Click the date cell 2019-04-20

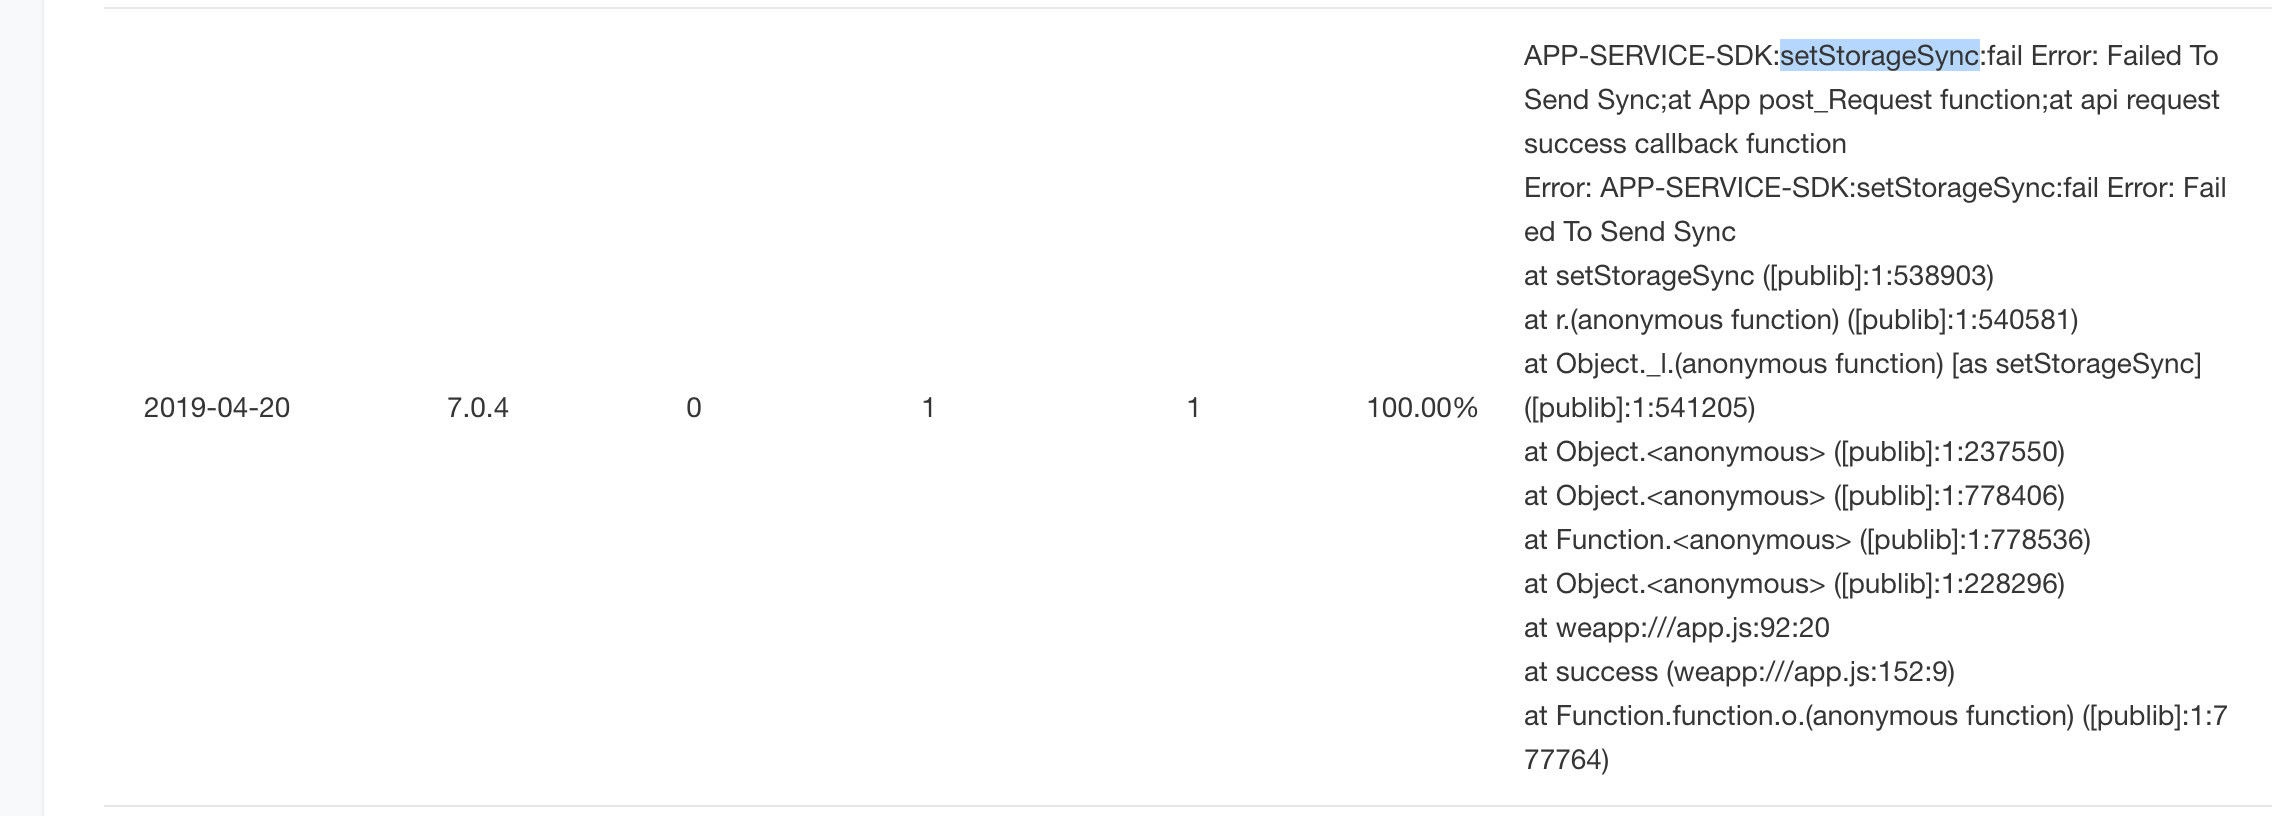click(217, 408)
